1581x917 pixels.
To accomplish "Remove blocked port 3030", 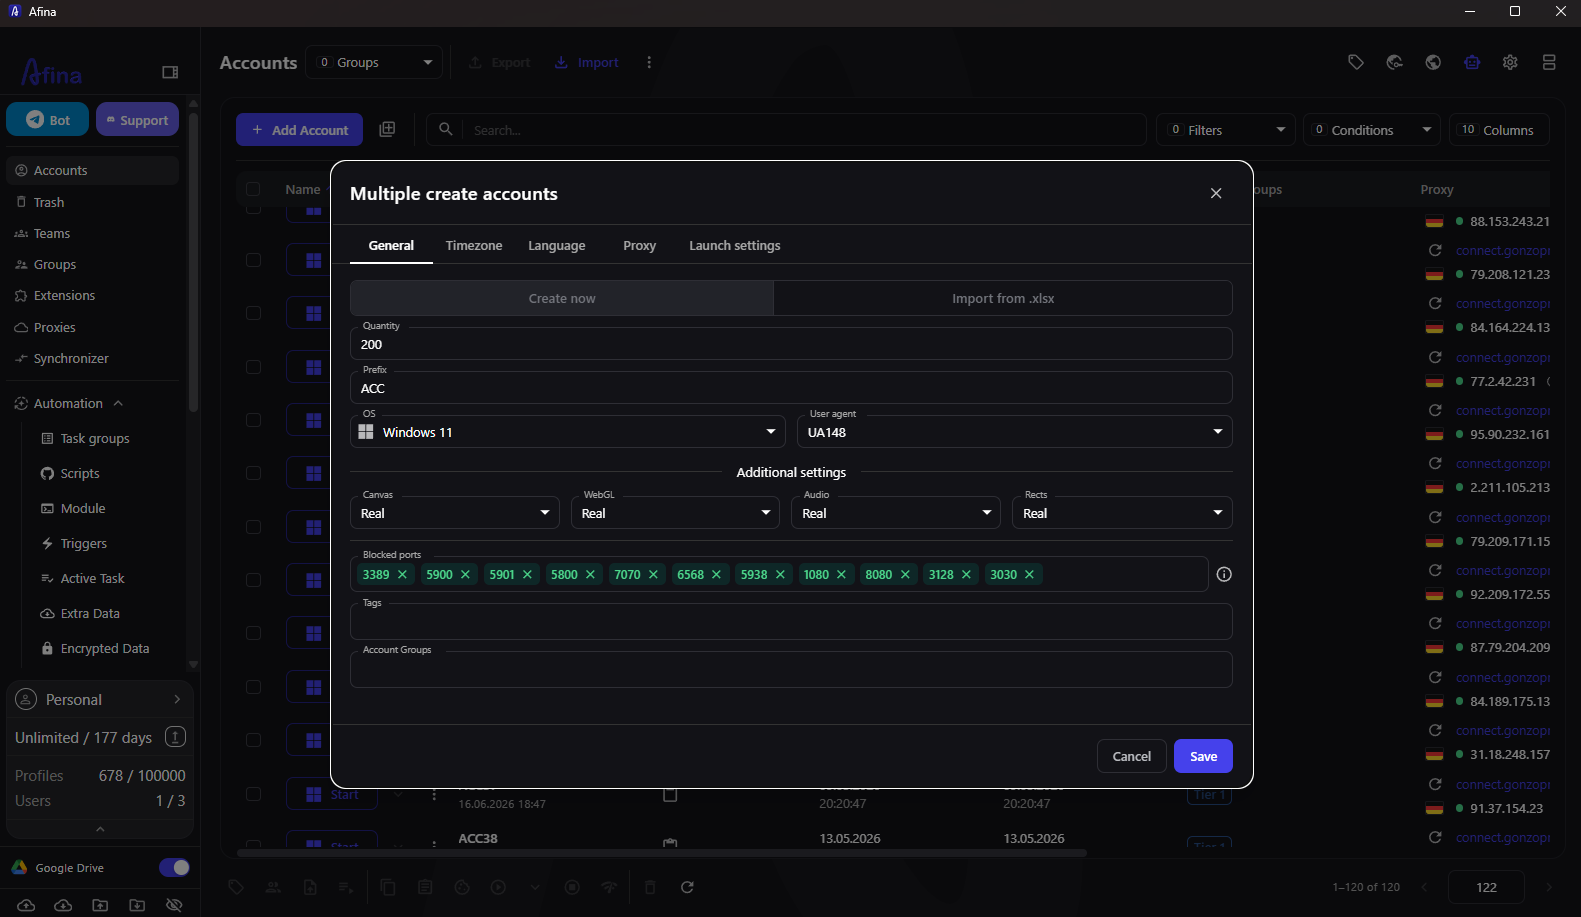I will (1029, 574).
